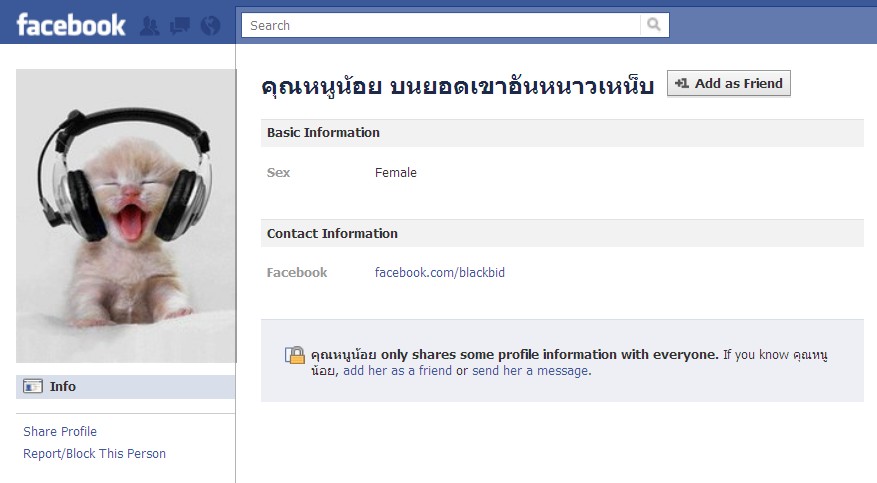Image resolution: width=877 pixels, height=483 pixels.
Task: Click the Basic Information section header
Action: point(562,132)
